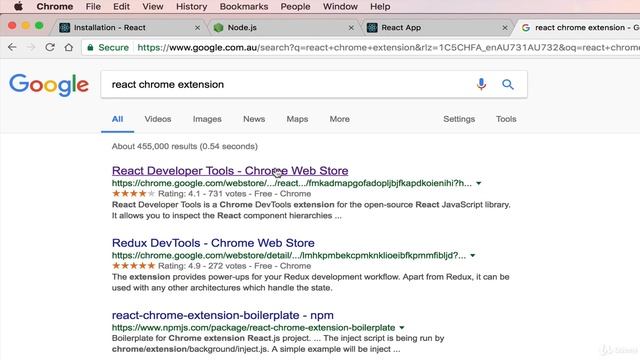Switch to Images results

click(207, 119)
